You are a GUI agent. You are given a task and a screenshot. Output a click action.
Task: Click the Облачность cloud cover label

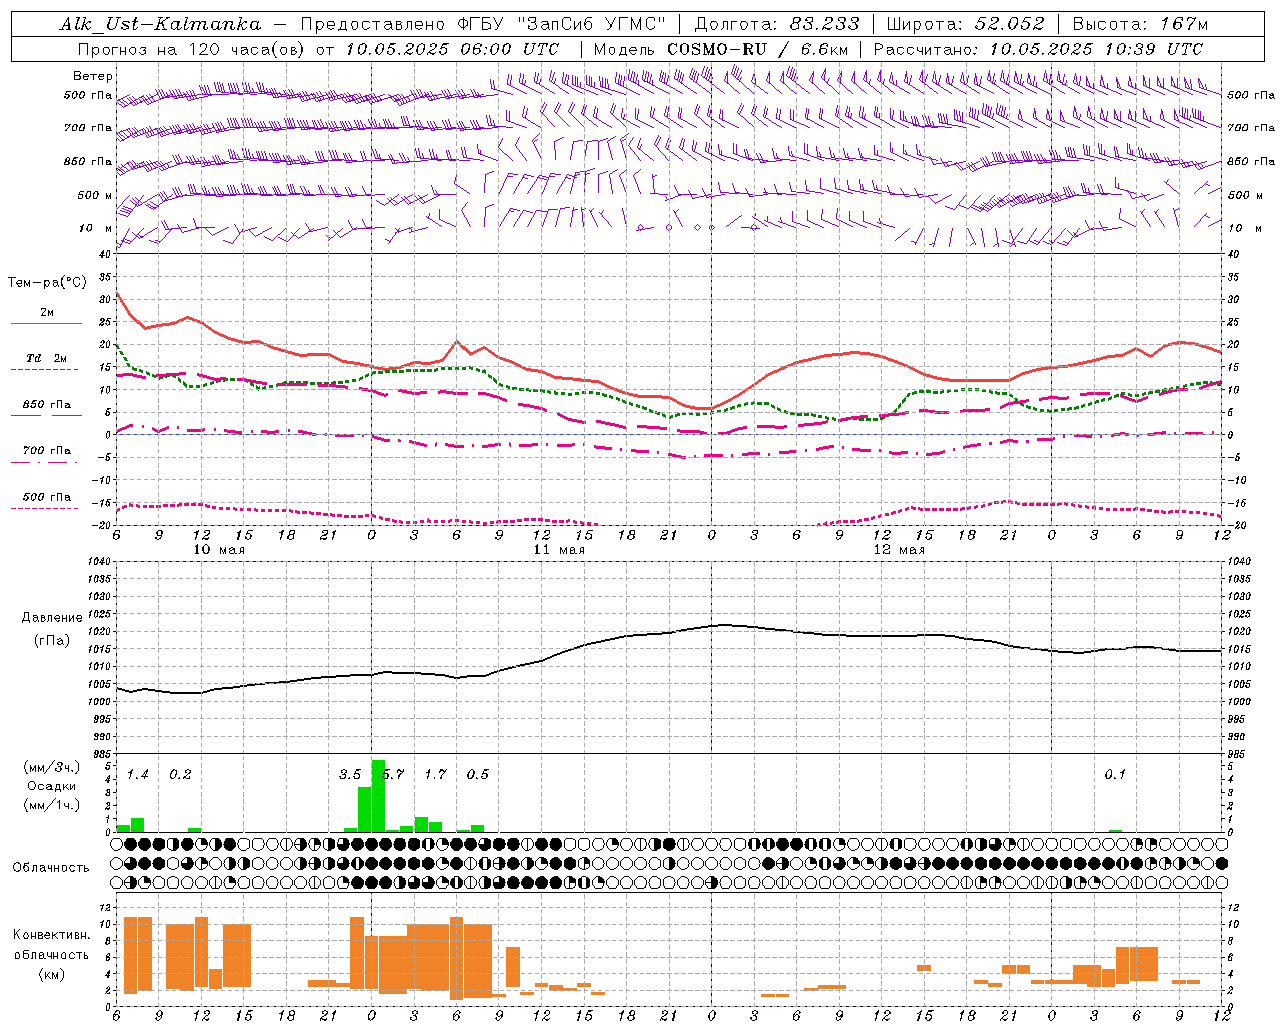(51, 867)
